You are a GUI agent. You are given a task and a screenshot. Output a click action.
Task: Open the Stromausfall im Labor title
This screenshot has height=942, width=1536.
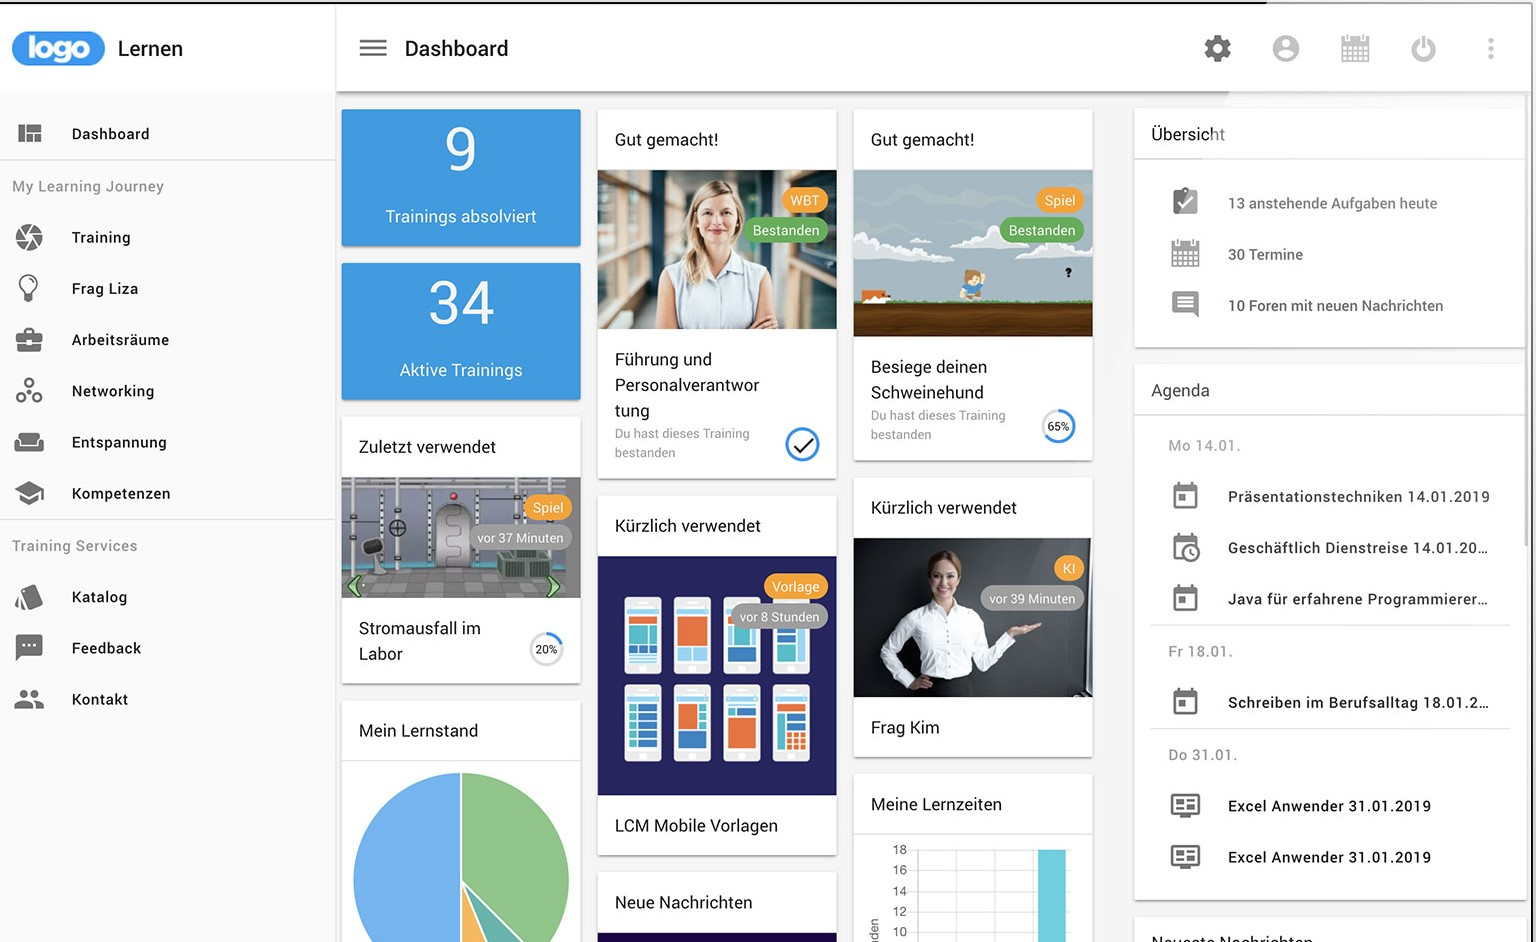pyautogui.click(x=420, y=641)
